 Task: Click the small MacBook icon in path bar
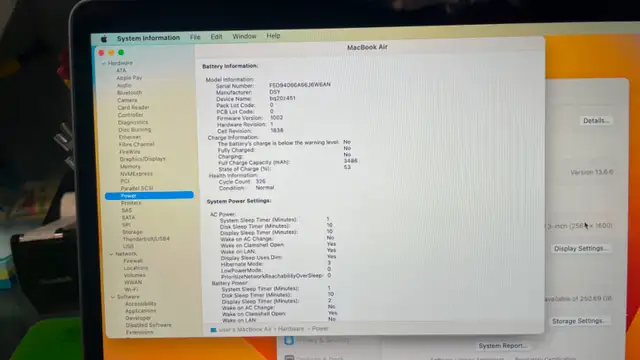point(213,330)
